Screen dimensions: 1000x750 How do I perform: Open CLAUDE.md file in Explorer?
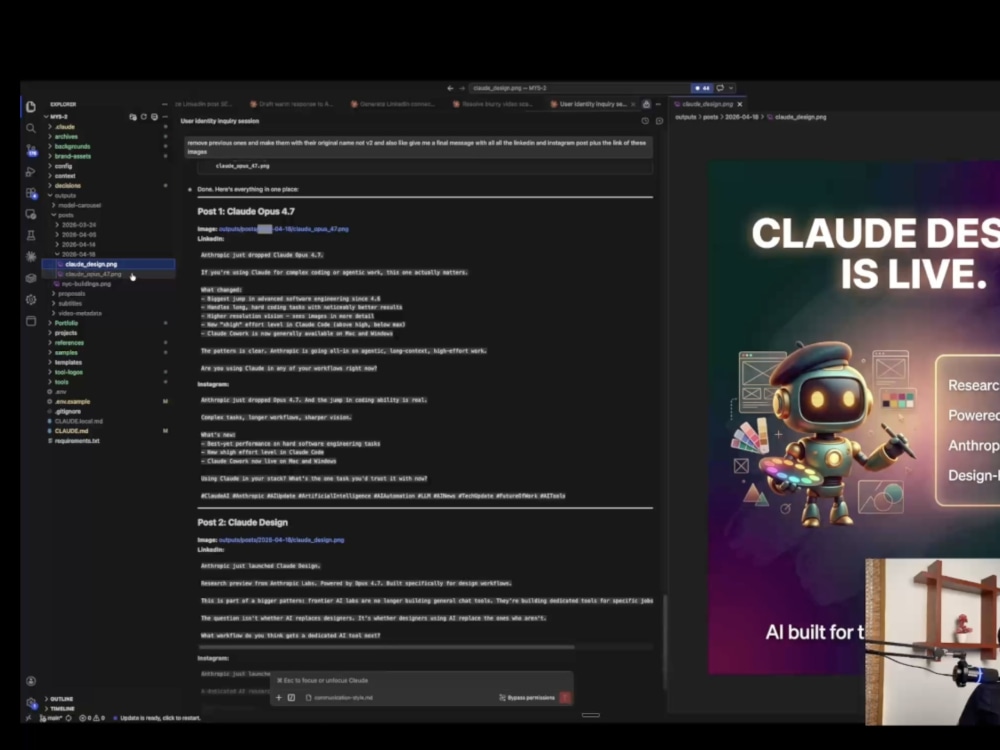click(x=108, y=431)
